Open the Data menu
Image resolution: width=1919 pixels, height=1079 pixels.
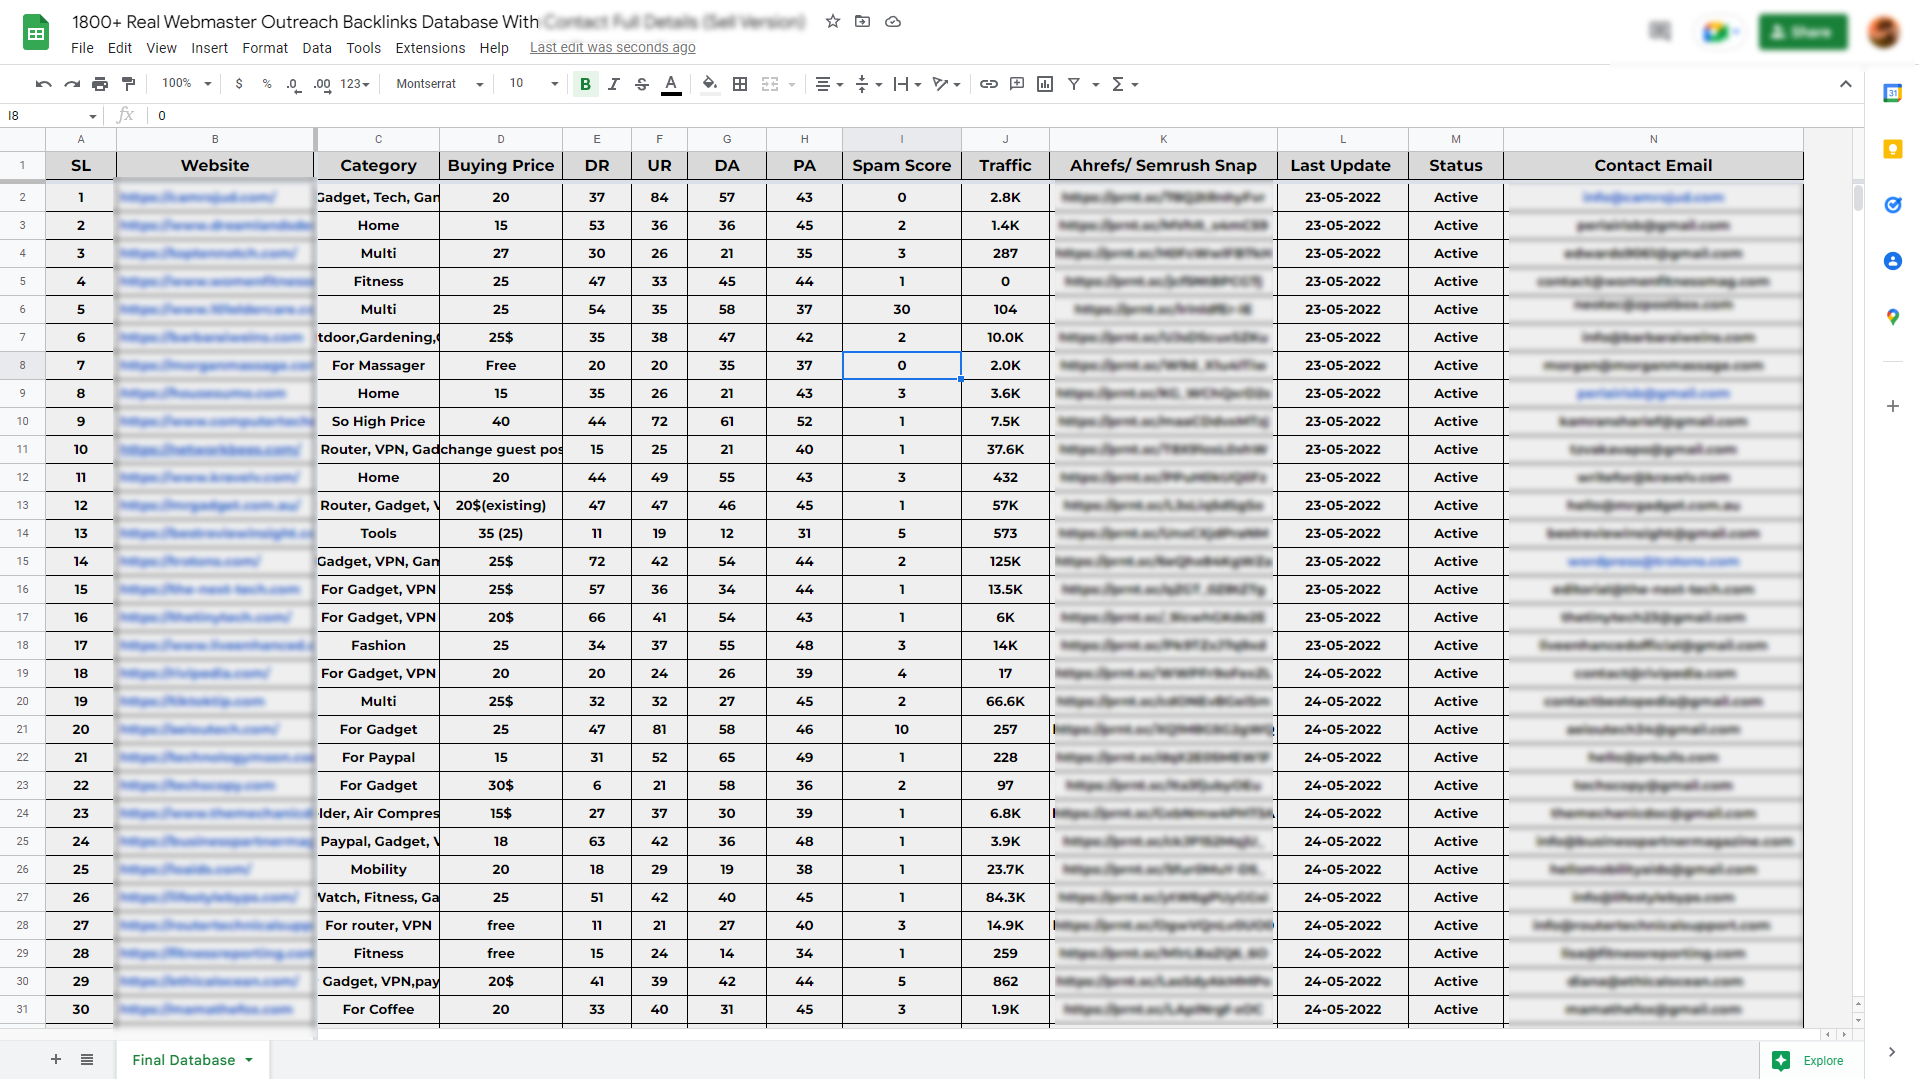pos(317,48)
